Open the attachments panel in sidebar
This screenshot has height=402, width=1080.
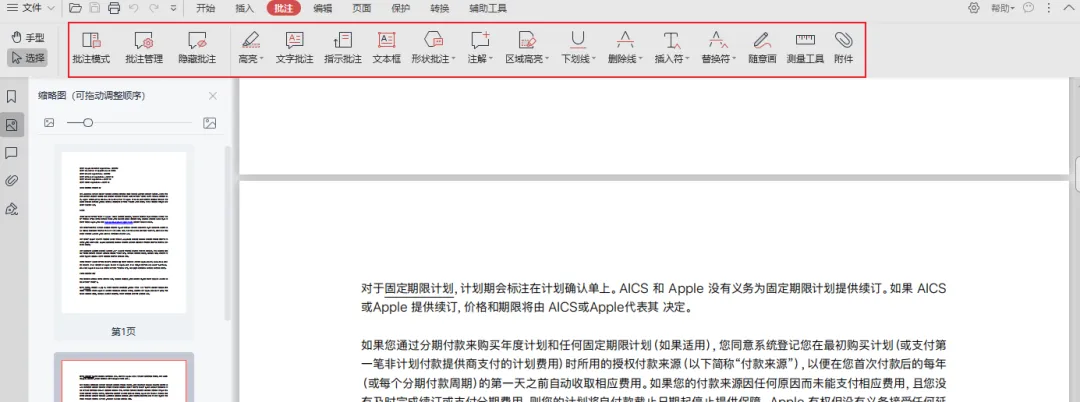pos(11,181)
